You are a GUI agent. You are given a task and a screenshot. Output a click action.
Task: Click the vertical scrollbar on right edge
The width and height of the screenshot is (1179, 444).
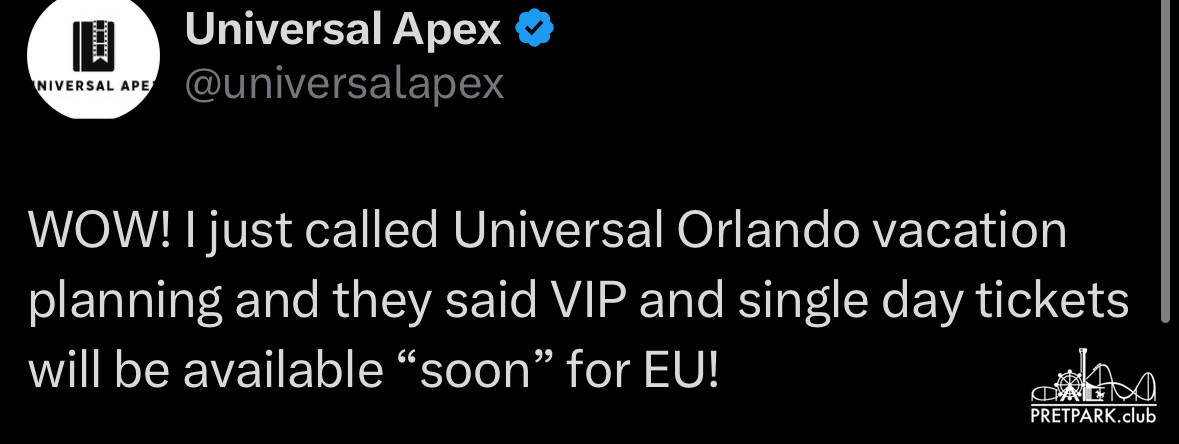pyautogui.click(x=1164, y=160)
